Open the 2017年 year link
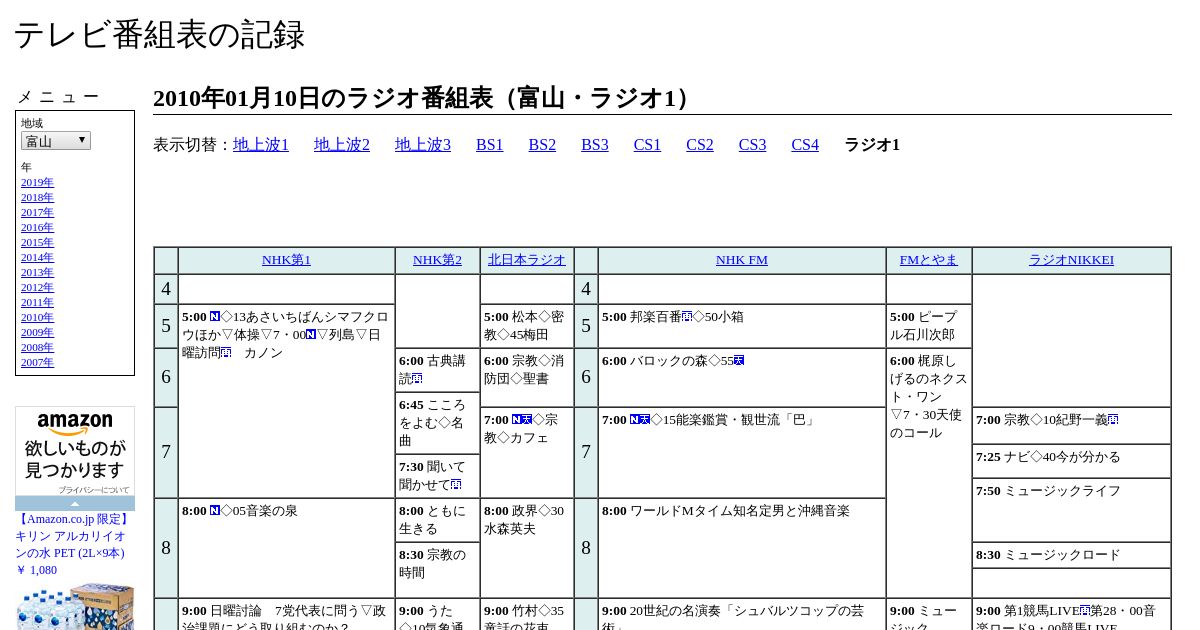1200x630 pixels. pos(37,213)
